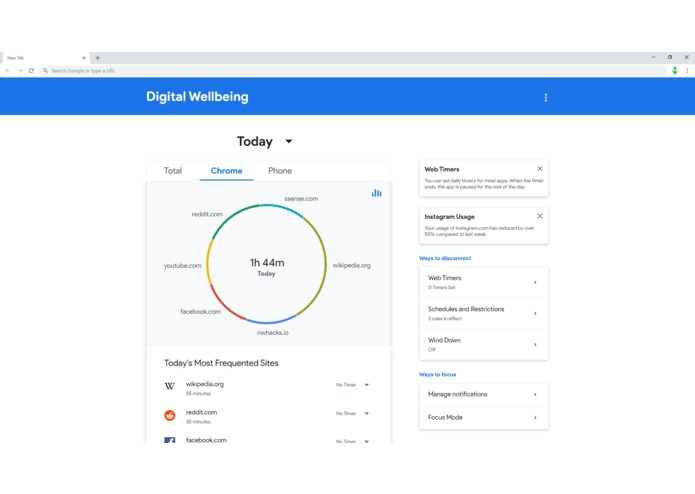Expand the Web Timers settings row

[484, 282]
